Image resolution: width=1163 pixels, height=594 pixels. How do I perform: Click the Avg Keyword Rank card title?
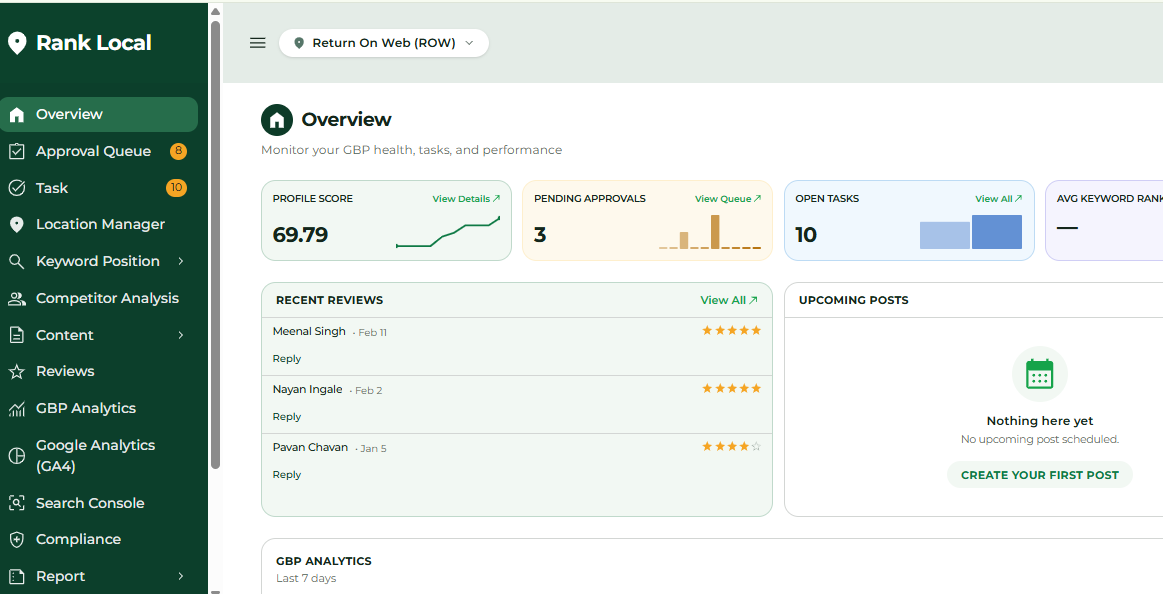pos(1110,199)
